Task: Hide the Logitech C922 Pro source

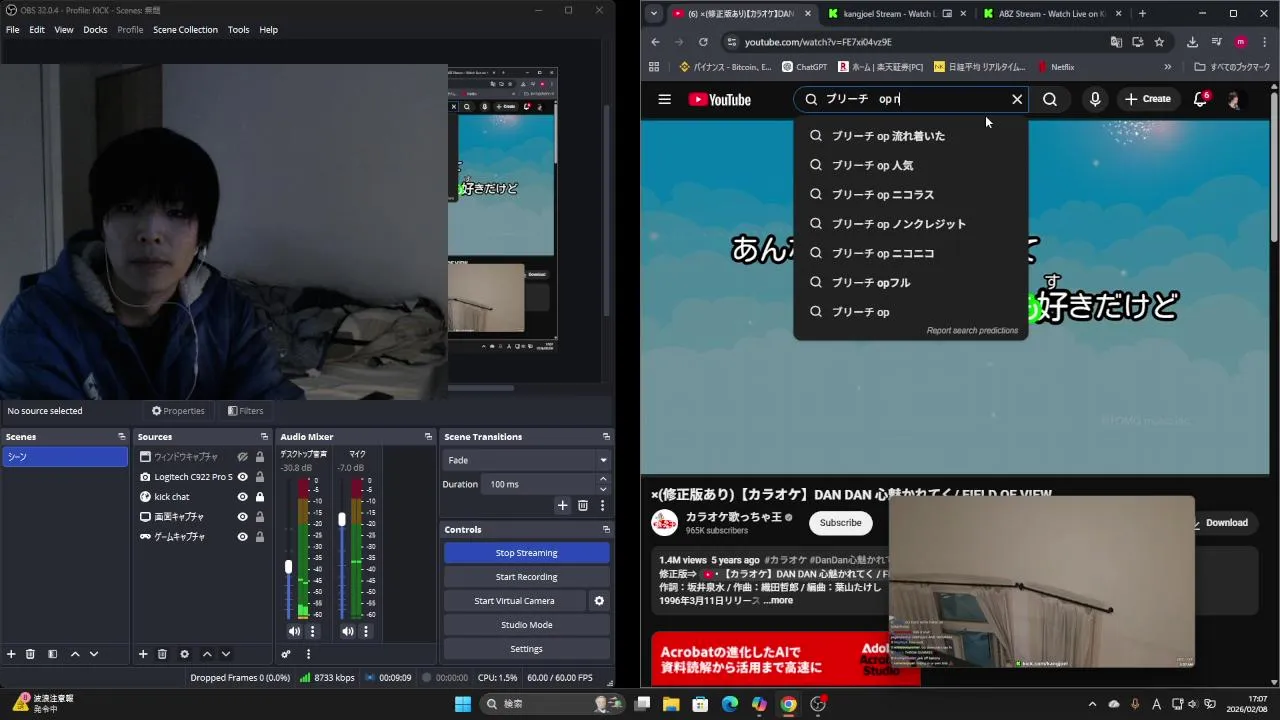Action: pyautogui.click(x=242, y=477)
